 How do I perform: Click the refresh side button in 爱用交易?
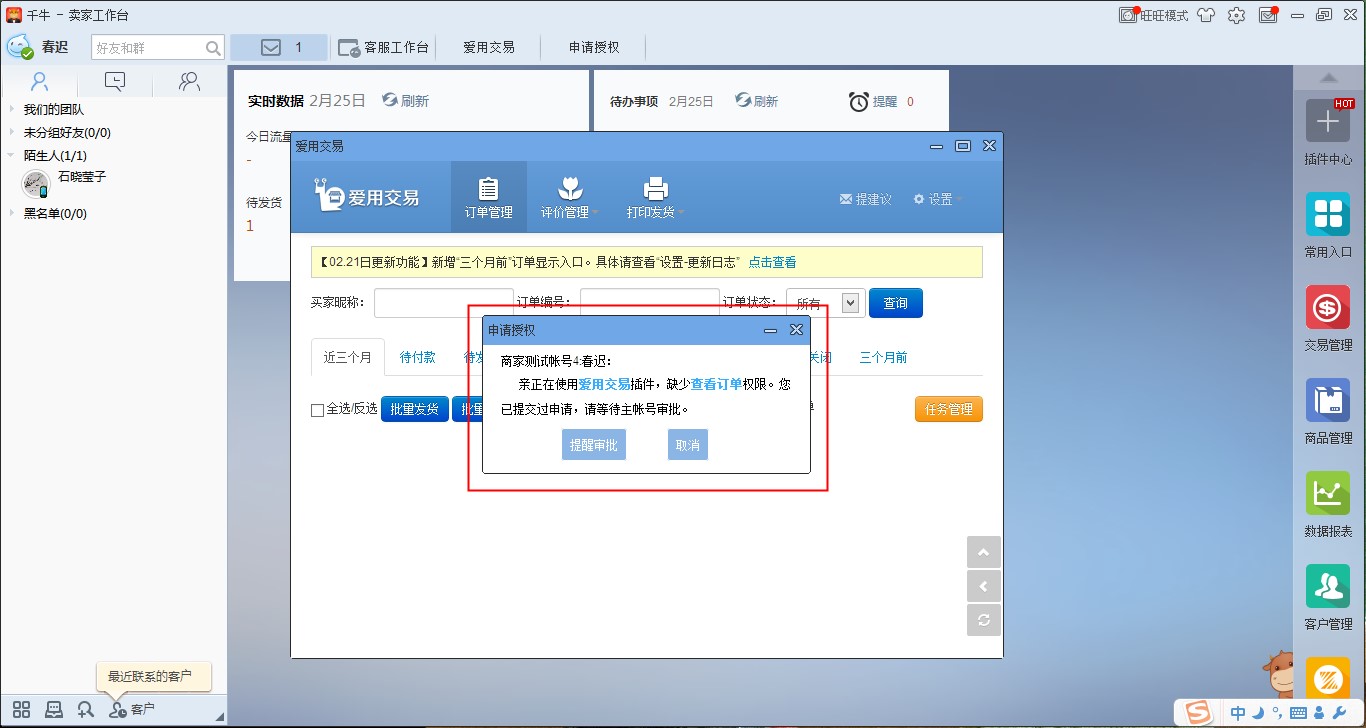984,620
